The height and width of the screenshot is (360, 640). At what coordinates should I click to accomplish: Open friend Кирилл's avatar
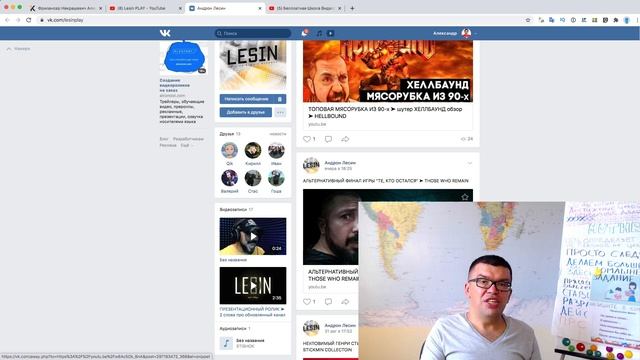click(253, 150)
